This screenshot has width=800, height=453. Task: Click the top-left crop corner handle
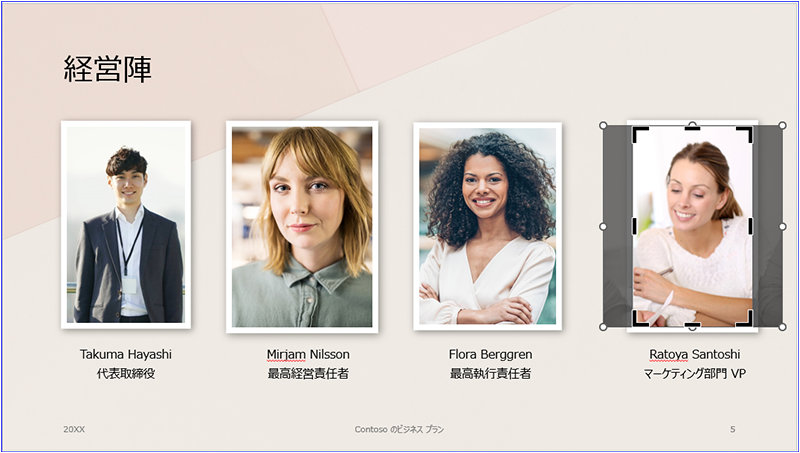point(639,134)
